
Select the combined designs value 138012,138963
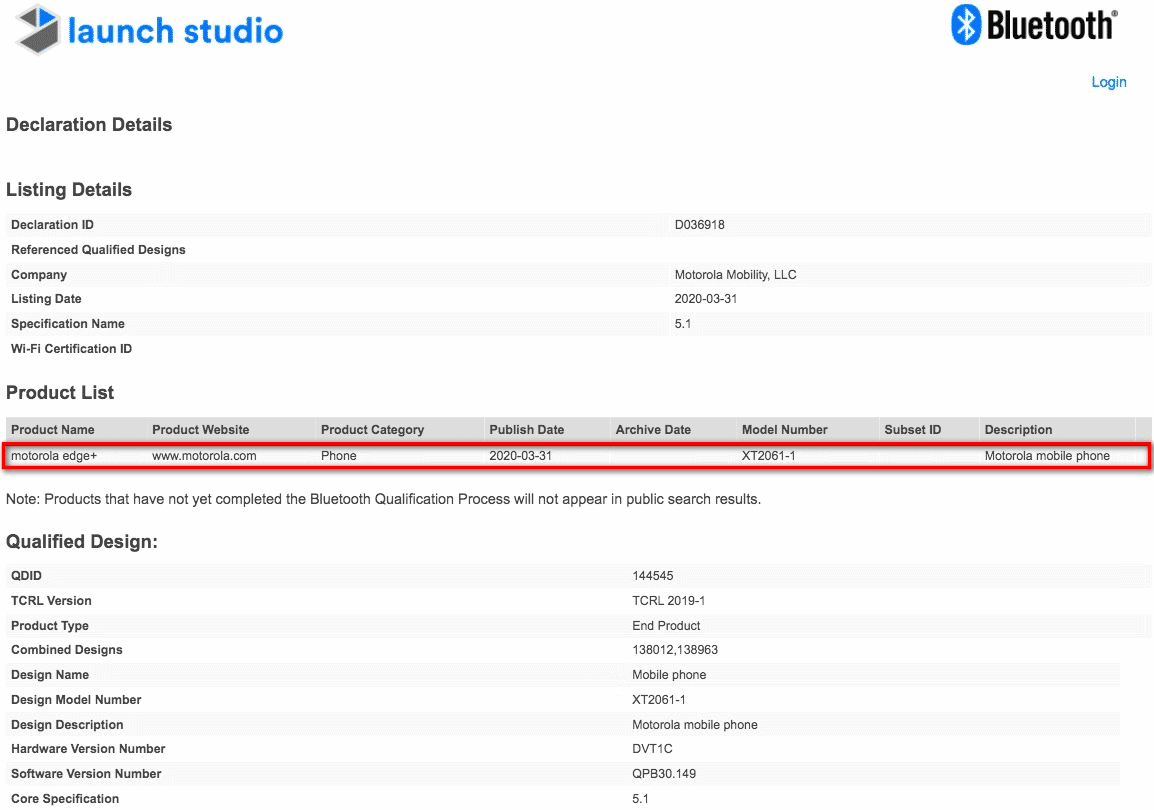point(675,650)
